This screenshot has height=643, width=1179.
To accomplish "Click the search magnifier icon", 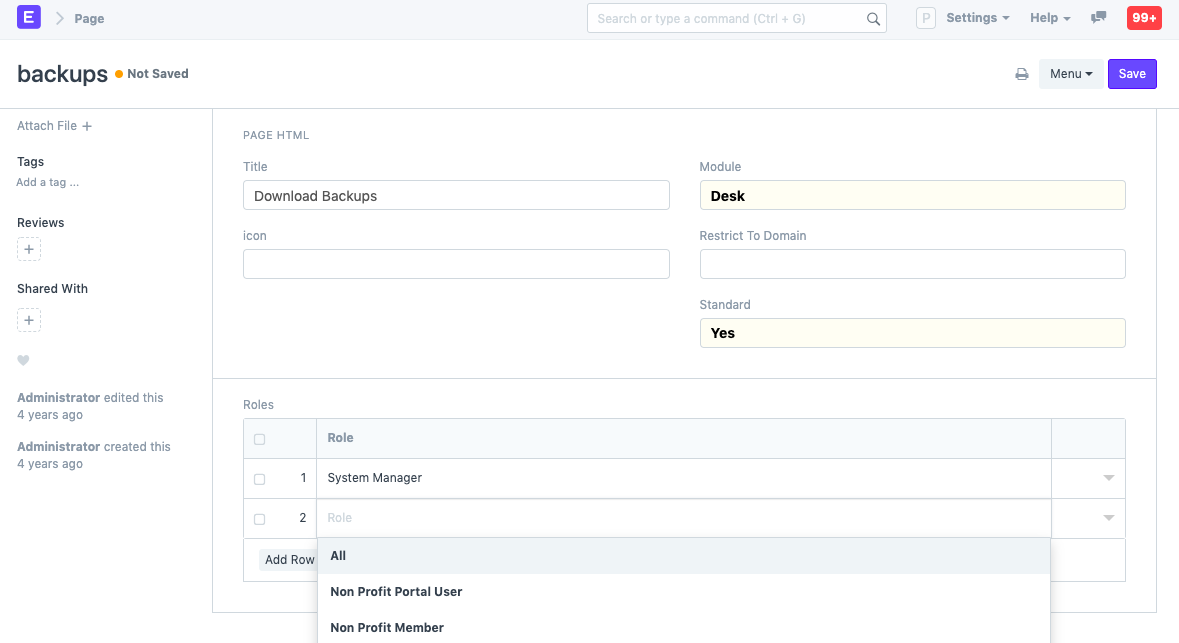I will coord(872,17).
